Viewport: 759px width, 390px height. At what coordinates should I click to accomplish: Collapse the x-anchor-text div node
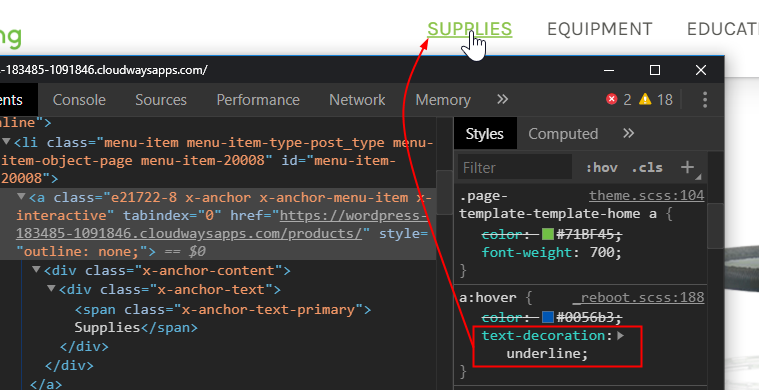(51, 289)
